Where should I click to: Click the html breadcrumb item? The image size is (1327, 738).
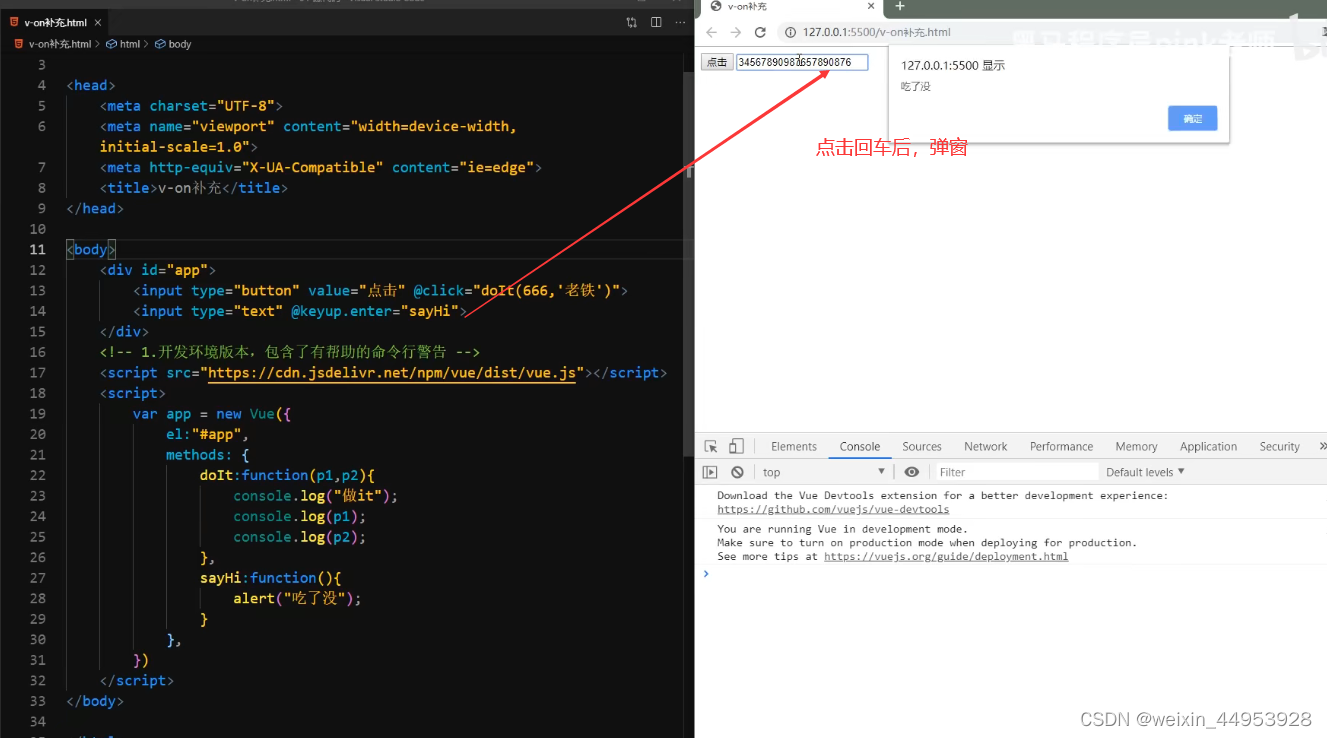tap(123, 44)
